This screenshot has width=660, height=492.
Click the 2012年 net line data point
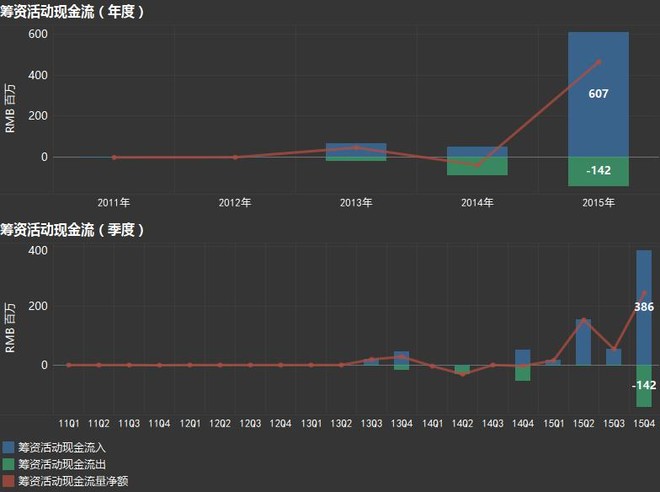pos(235,157)
